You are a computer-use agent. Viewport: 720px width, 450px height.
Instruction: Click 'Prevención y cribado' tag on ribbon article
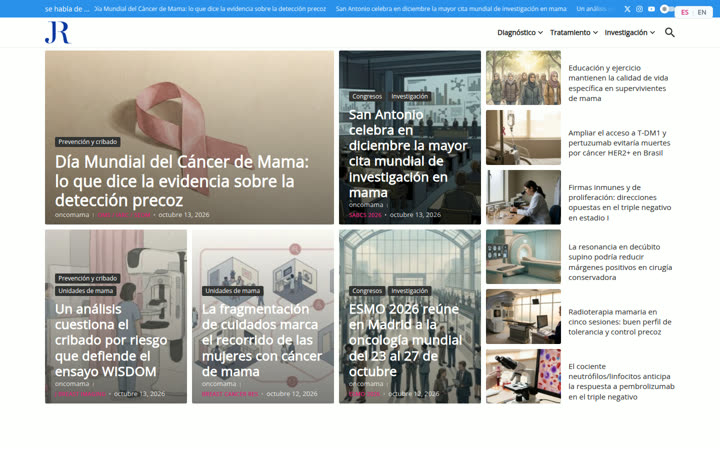point(88,142)
